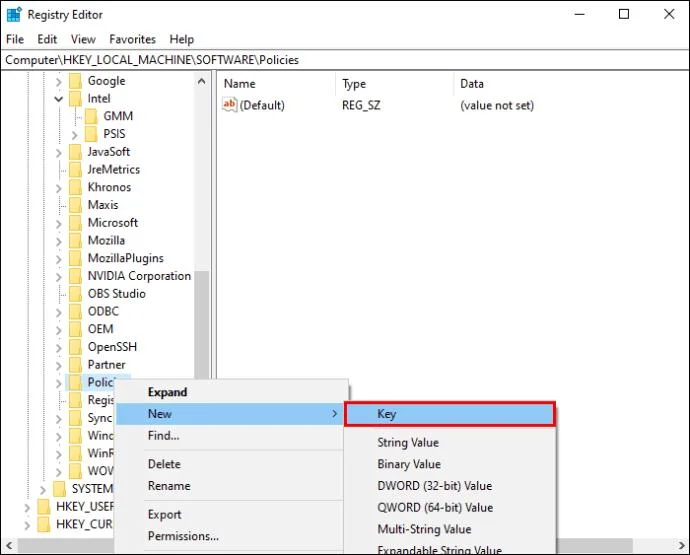
Task: Select the (Default) value entry
Action: pos(262,106)
